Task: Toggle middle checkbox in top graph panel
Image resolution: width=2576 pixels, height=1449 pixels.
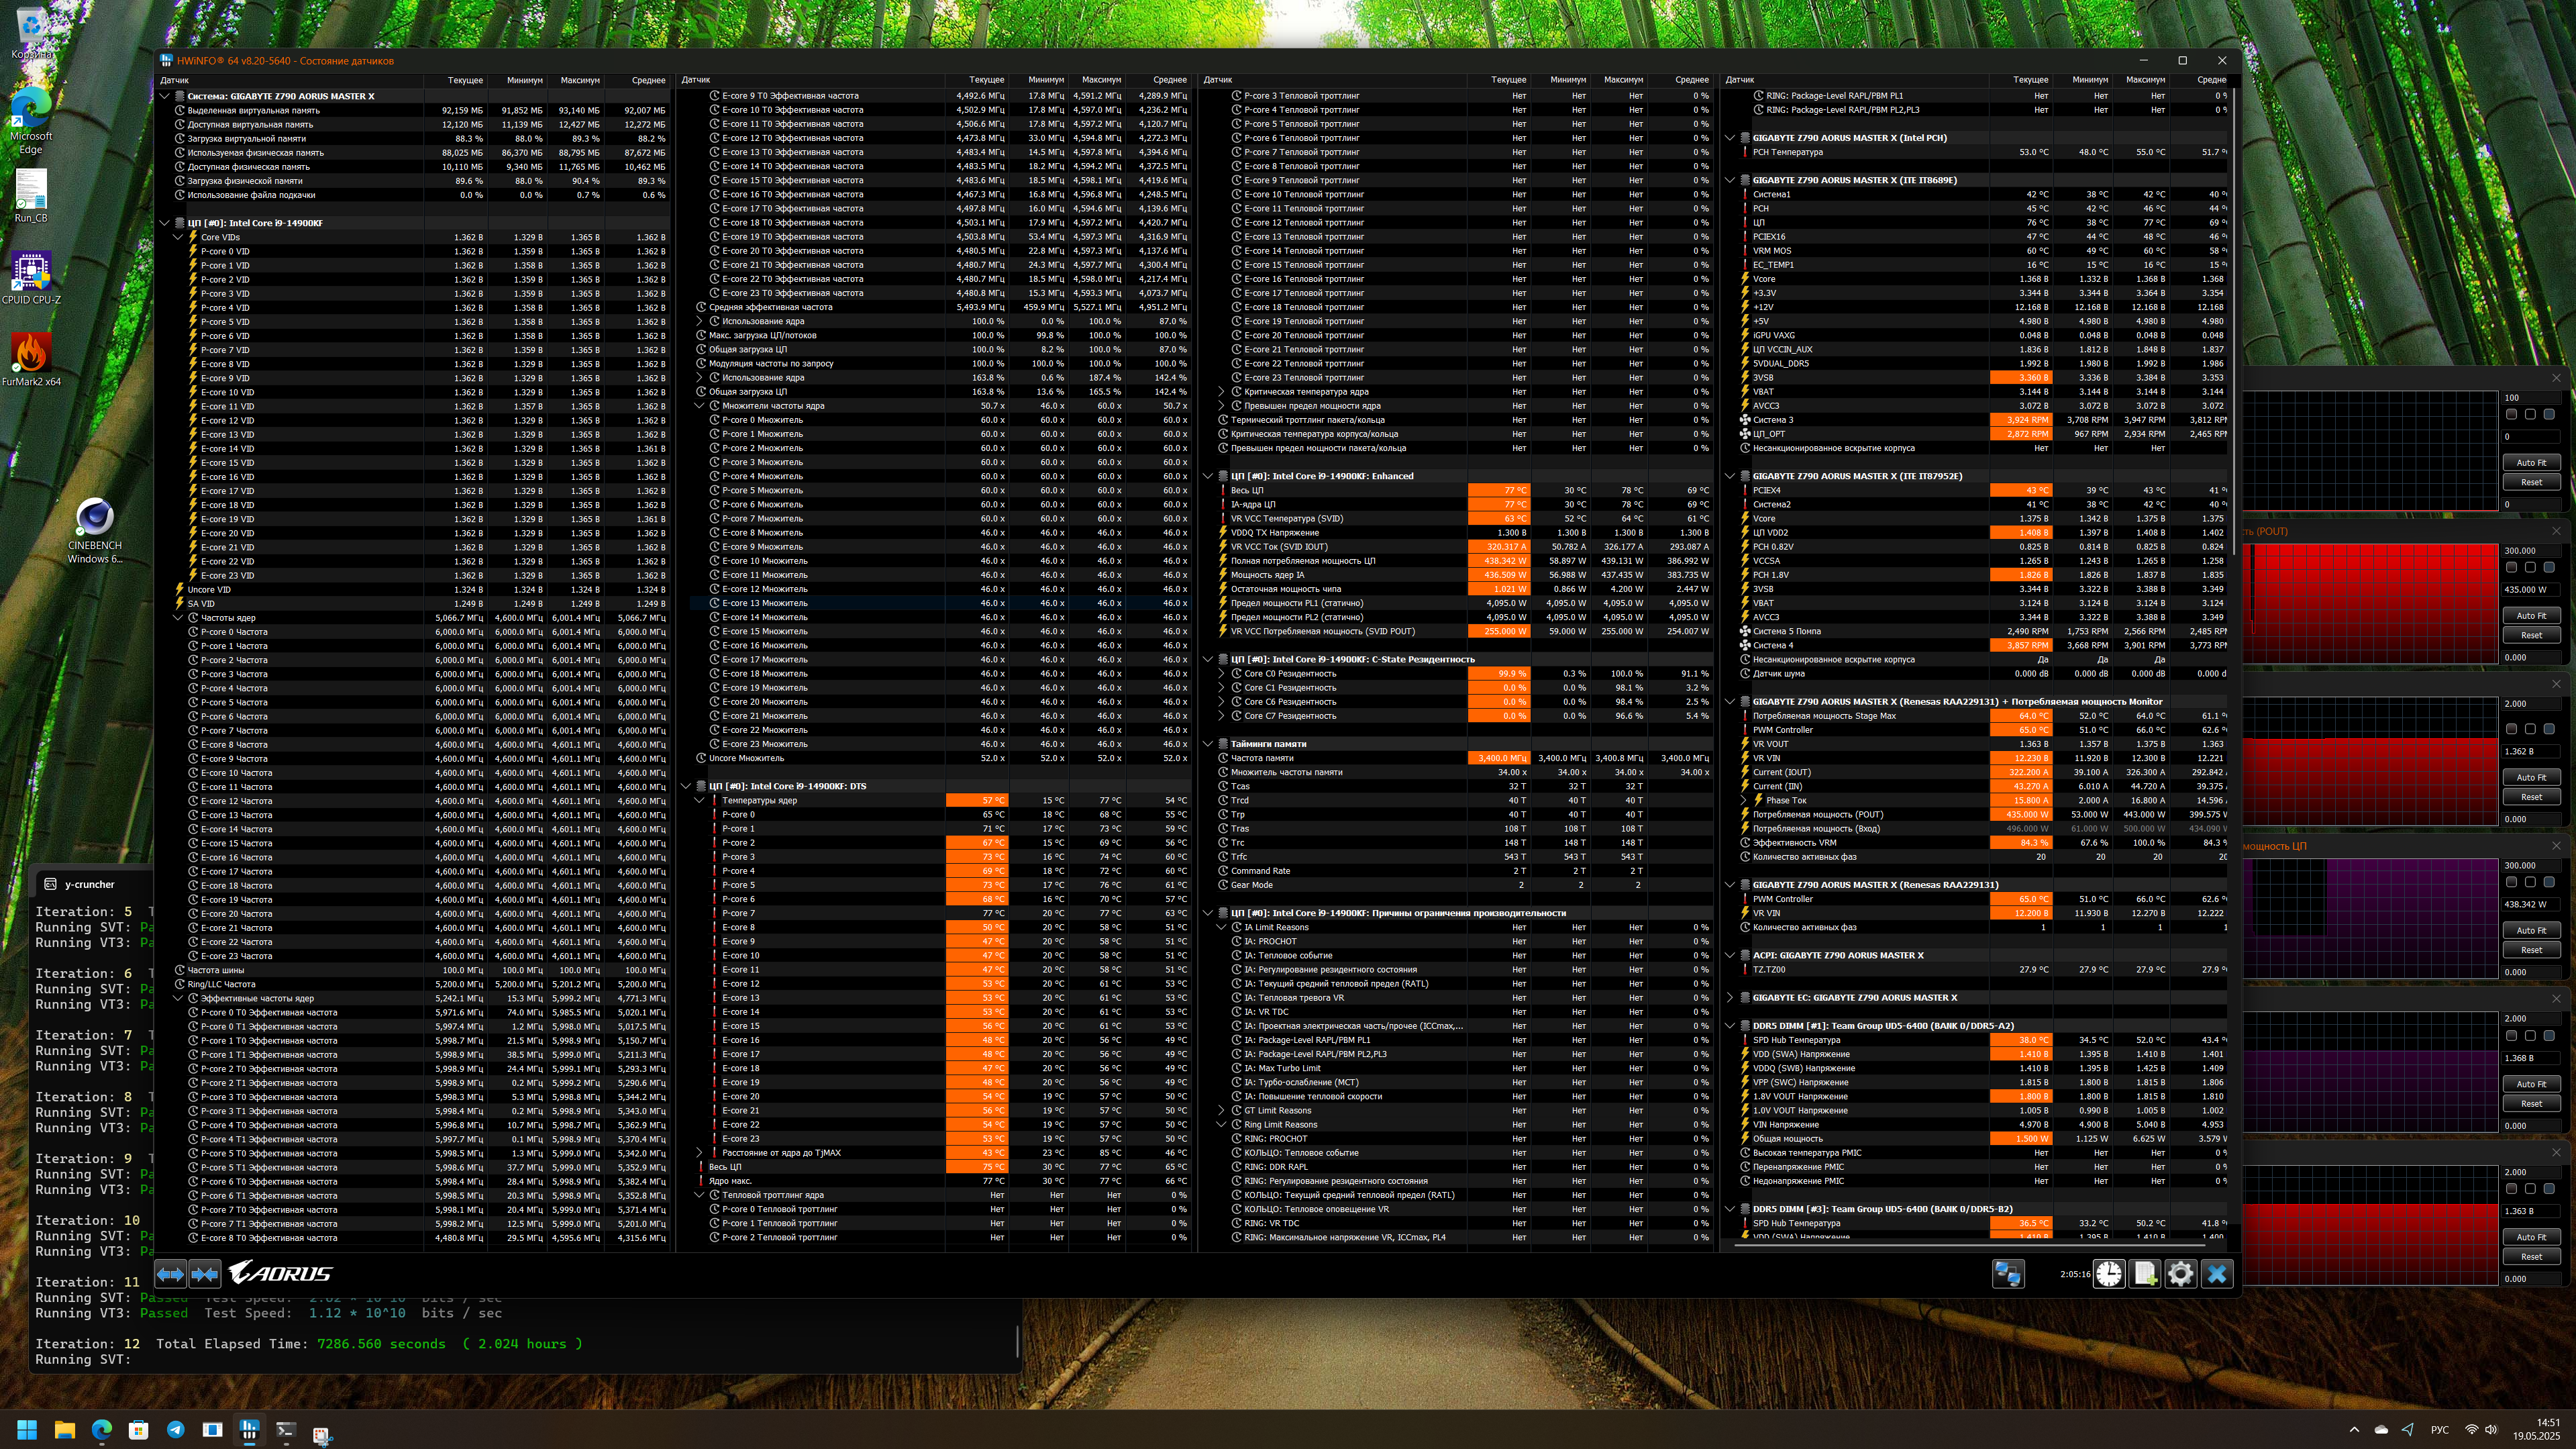Action: (x=2530, y=414)
